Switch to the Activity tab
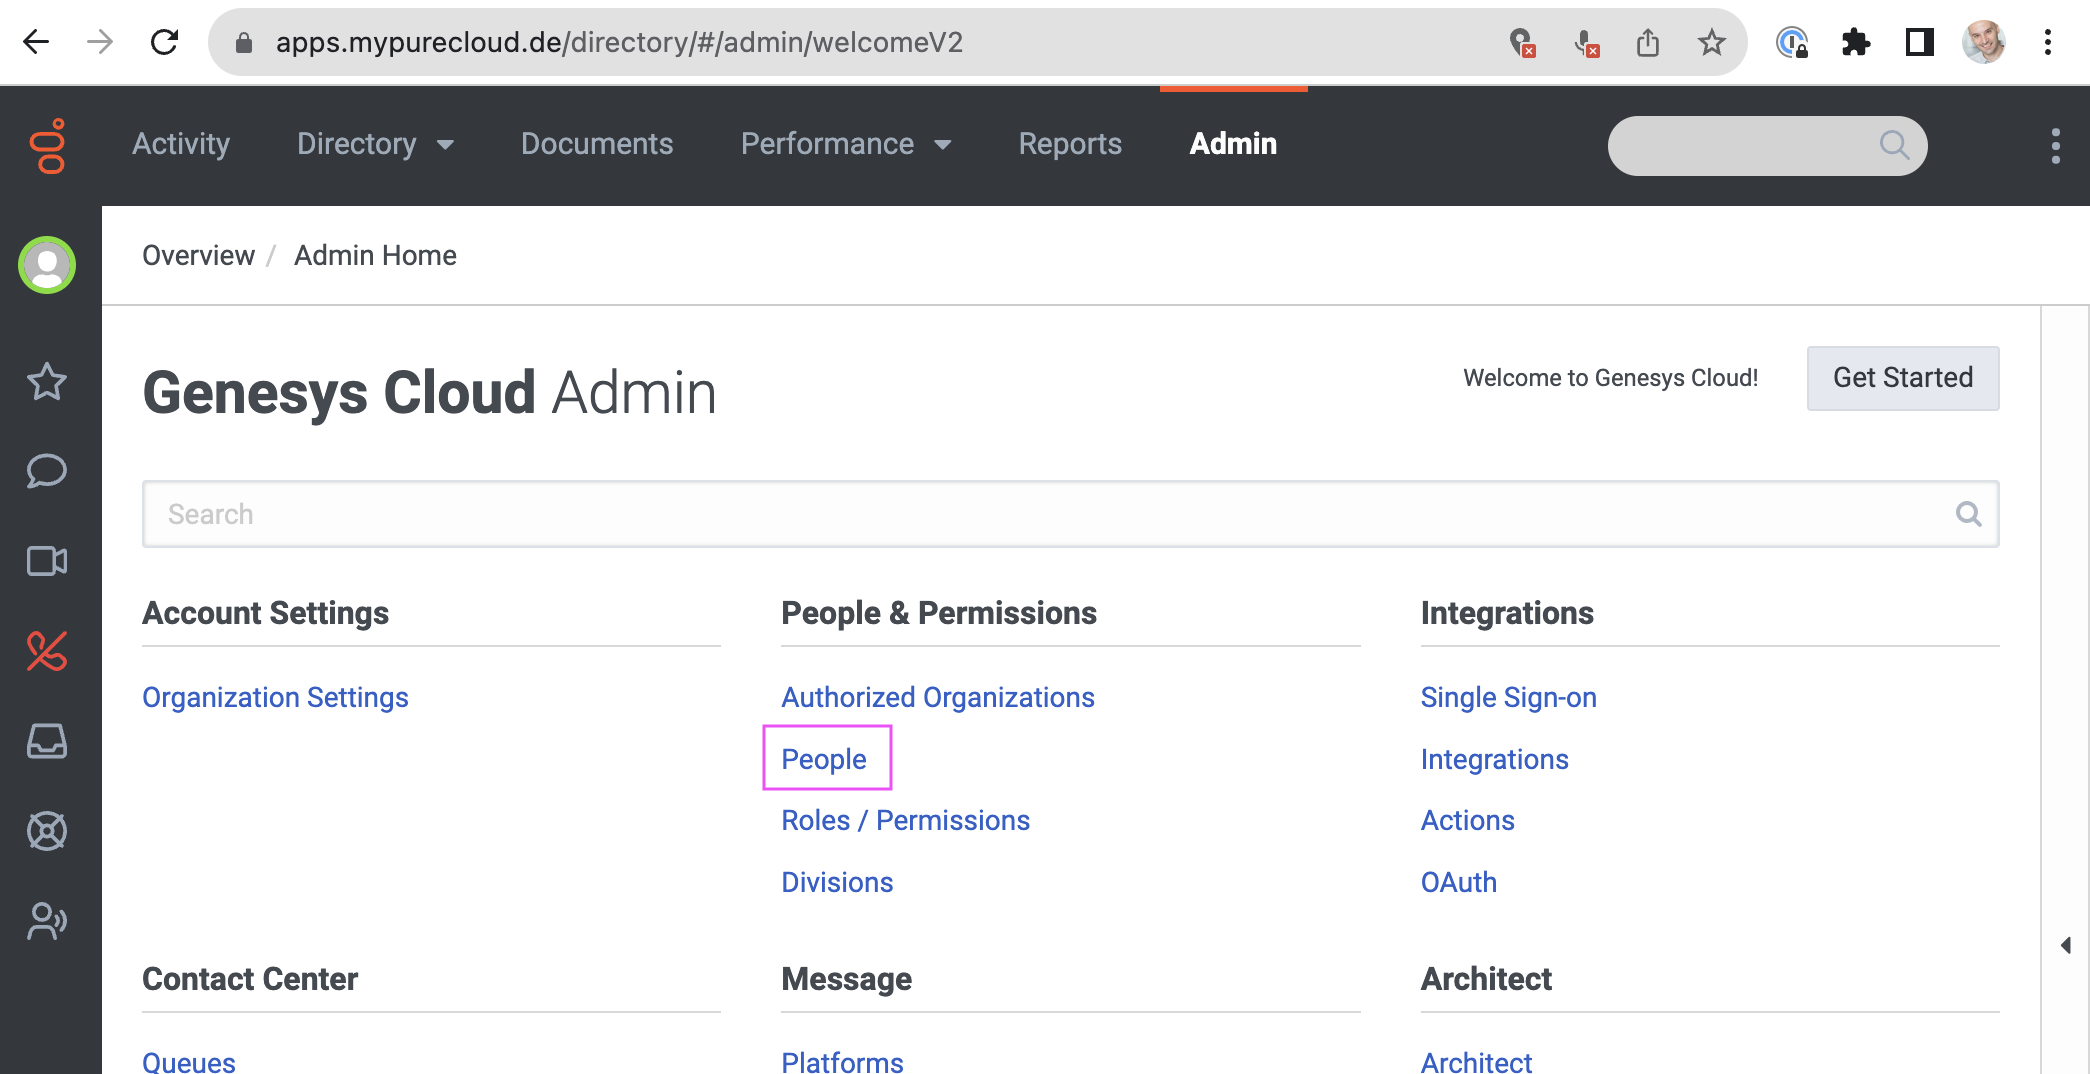2090x1074 pixels. (x=181, y=144)
